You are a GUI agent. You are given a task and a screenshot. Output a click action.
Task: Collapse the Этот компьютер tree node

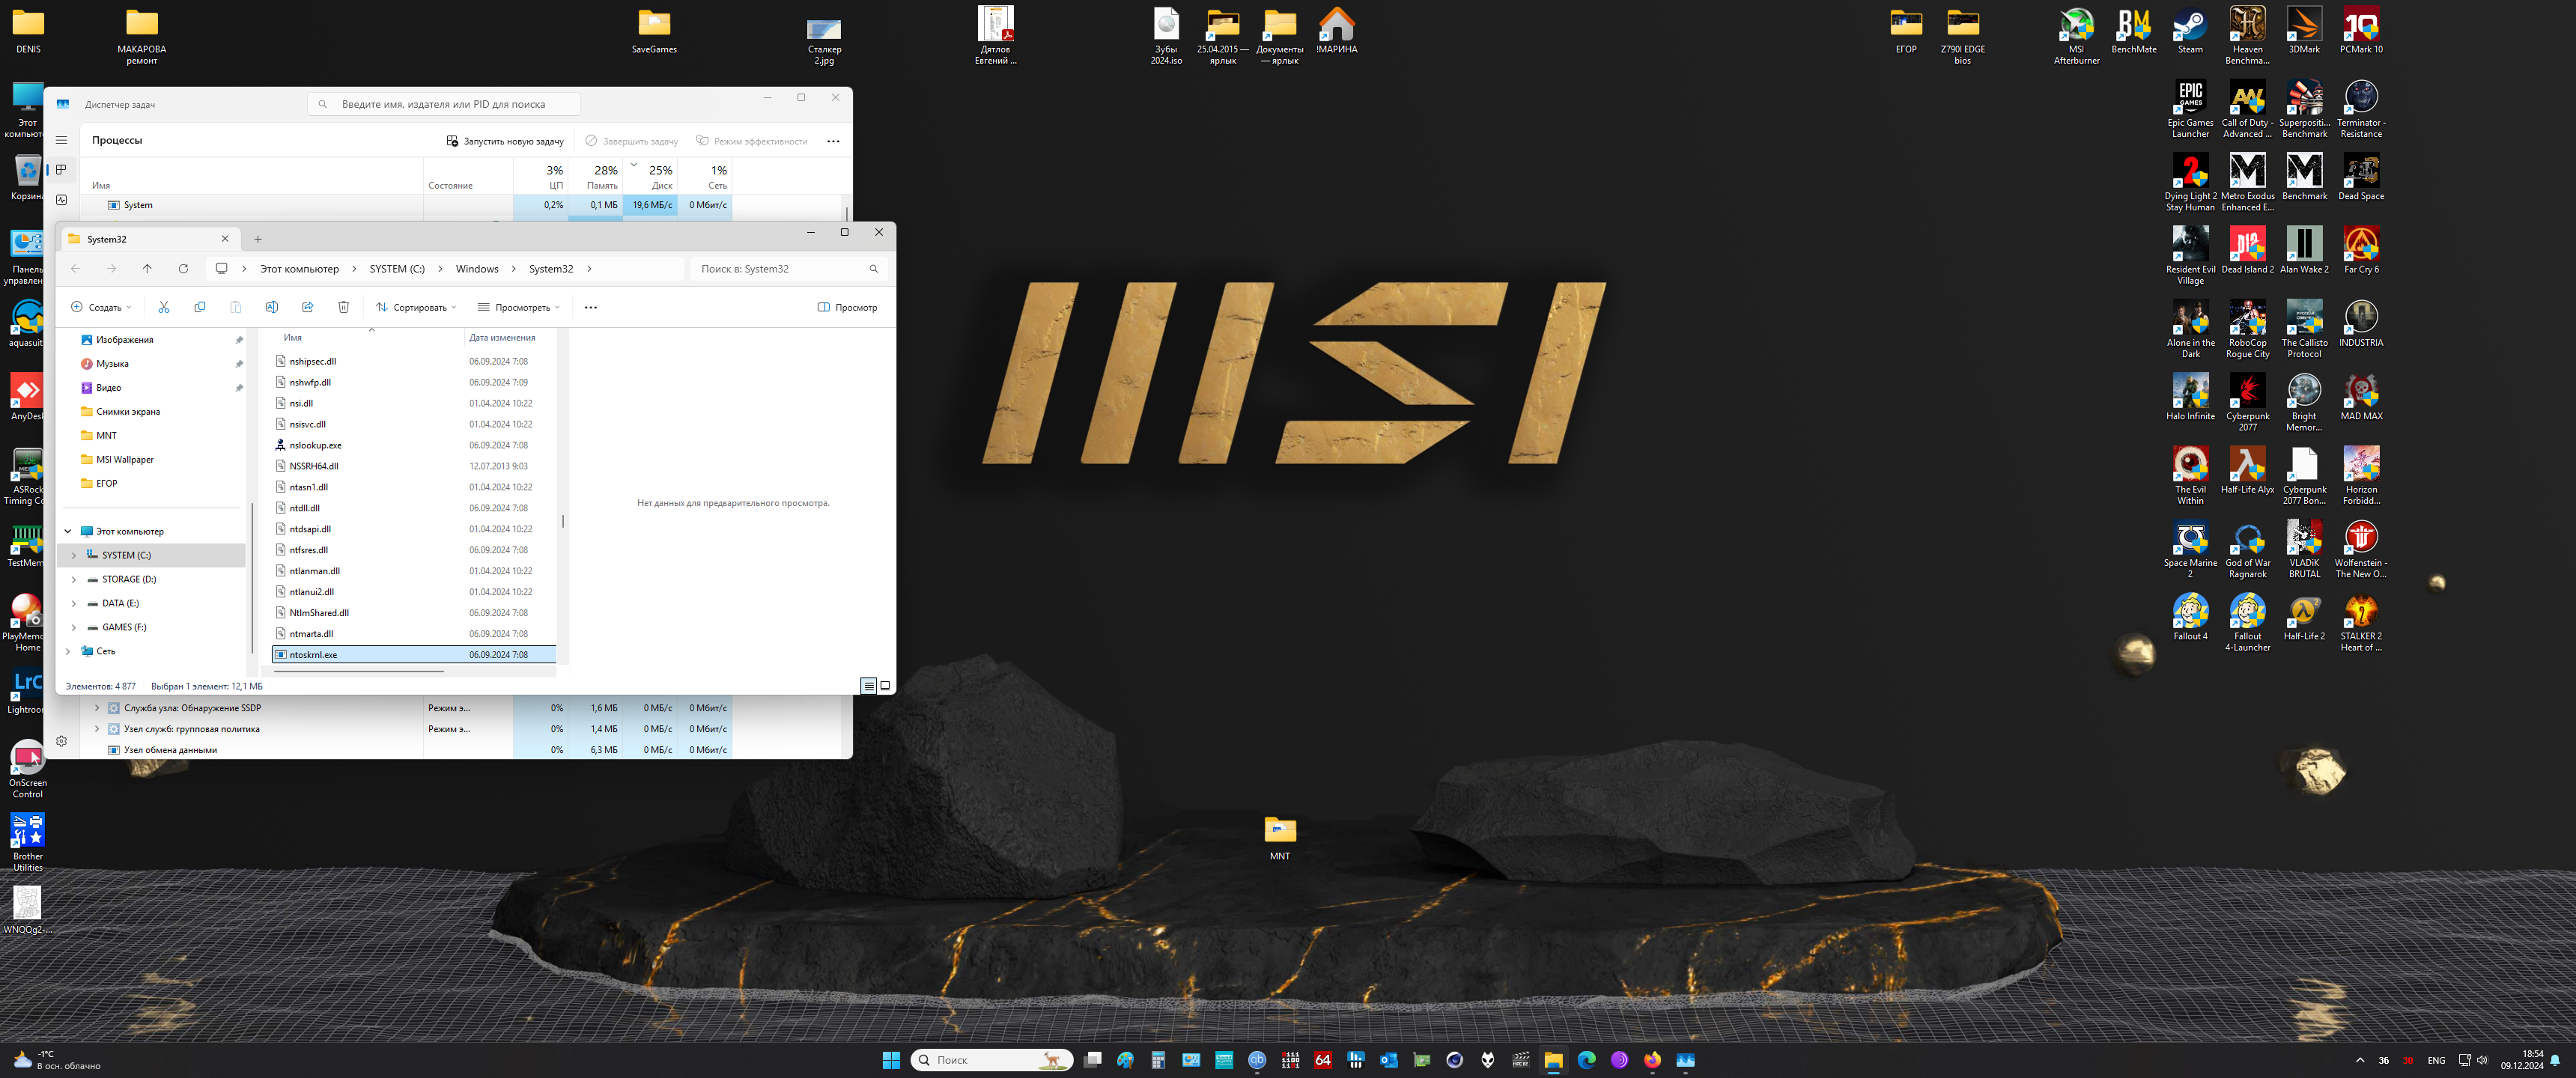(x=68, y=531)
